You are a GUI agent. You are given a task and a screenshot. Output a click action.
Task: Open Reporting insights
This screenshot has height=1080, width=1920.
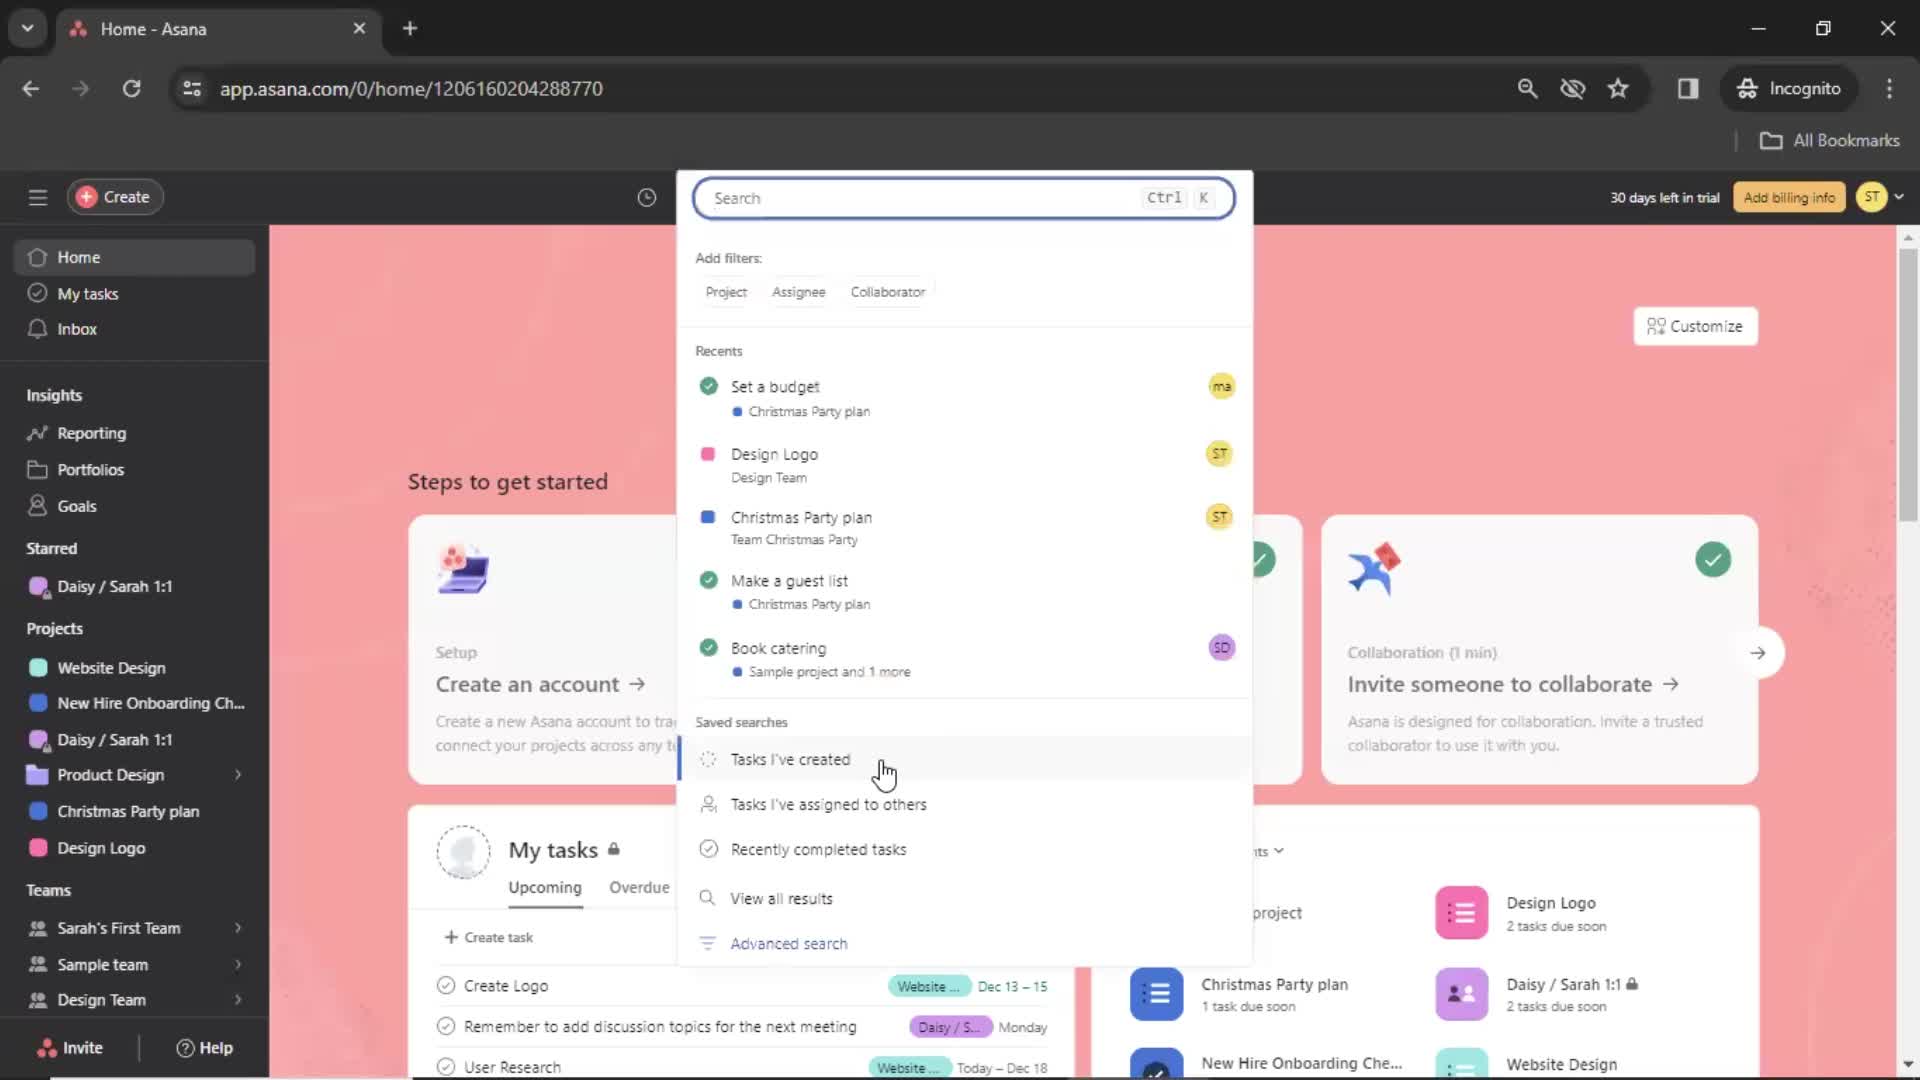point(134,433)
